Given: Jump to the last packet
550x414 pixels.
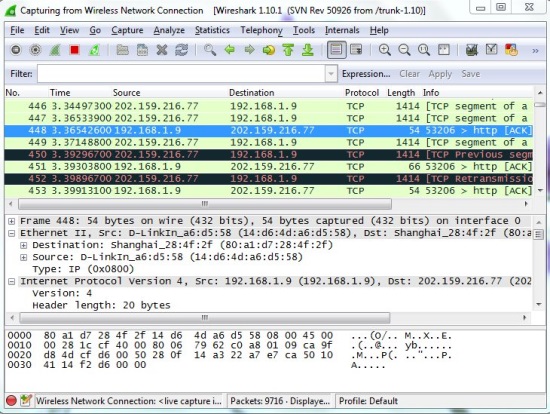Looking at the screenshot, I should pyautogui.click(x=308, y=50).
